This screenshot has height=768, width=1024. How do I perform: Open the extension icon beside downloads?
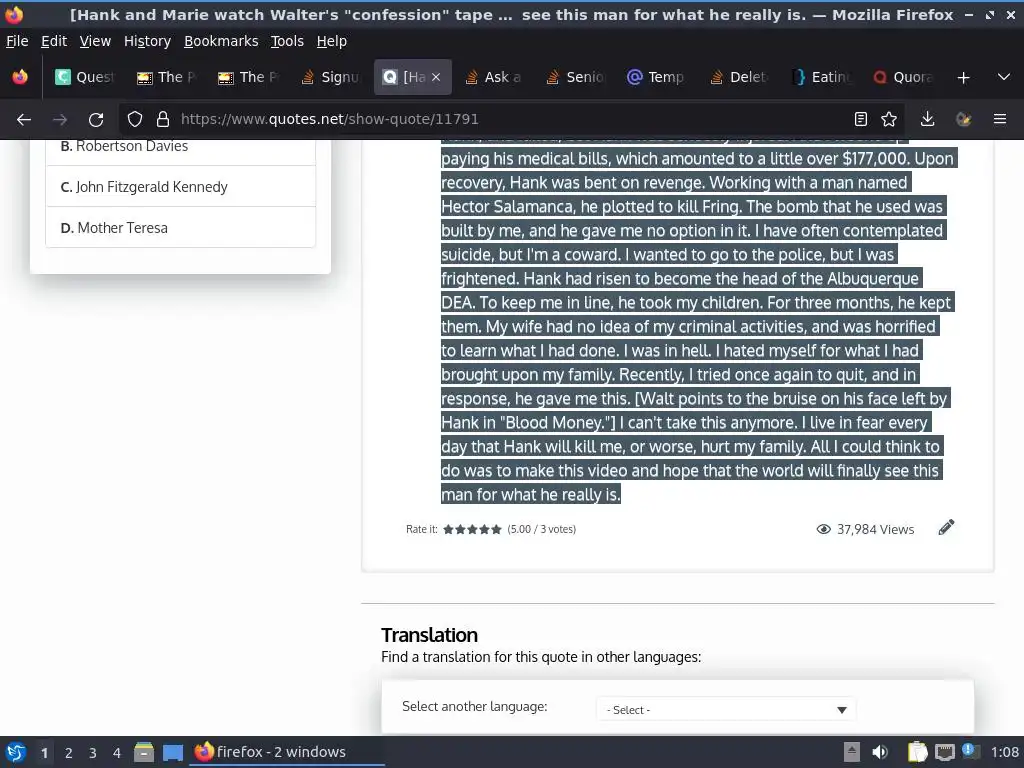pyautogui.click(x=963, y=120)
